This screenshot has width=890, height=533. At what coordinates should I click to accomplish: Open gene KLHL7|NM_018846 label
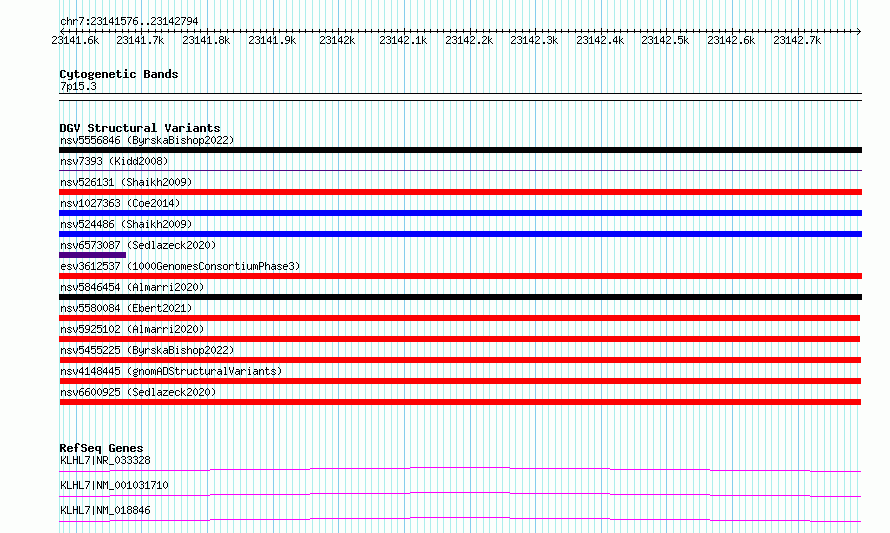(105, 511)
